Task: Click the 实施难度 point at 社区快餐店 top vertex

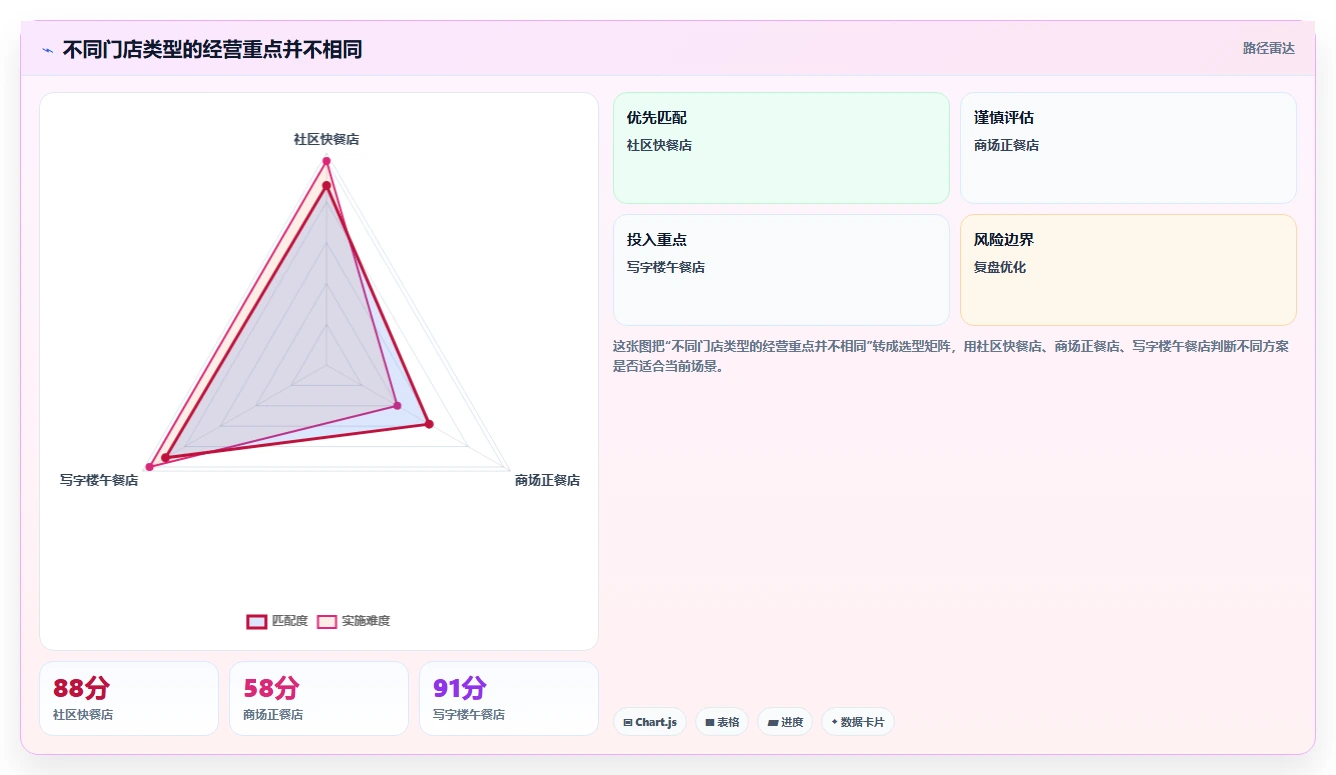Action: (x=326, y=161)
